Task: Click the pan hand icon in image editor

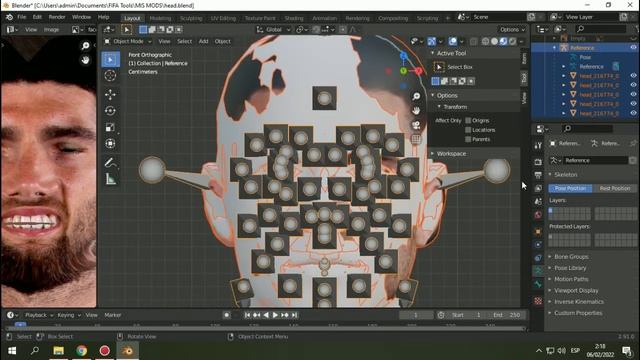Action: pos(85,60)
